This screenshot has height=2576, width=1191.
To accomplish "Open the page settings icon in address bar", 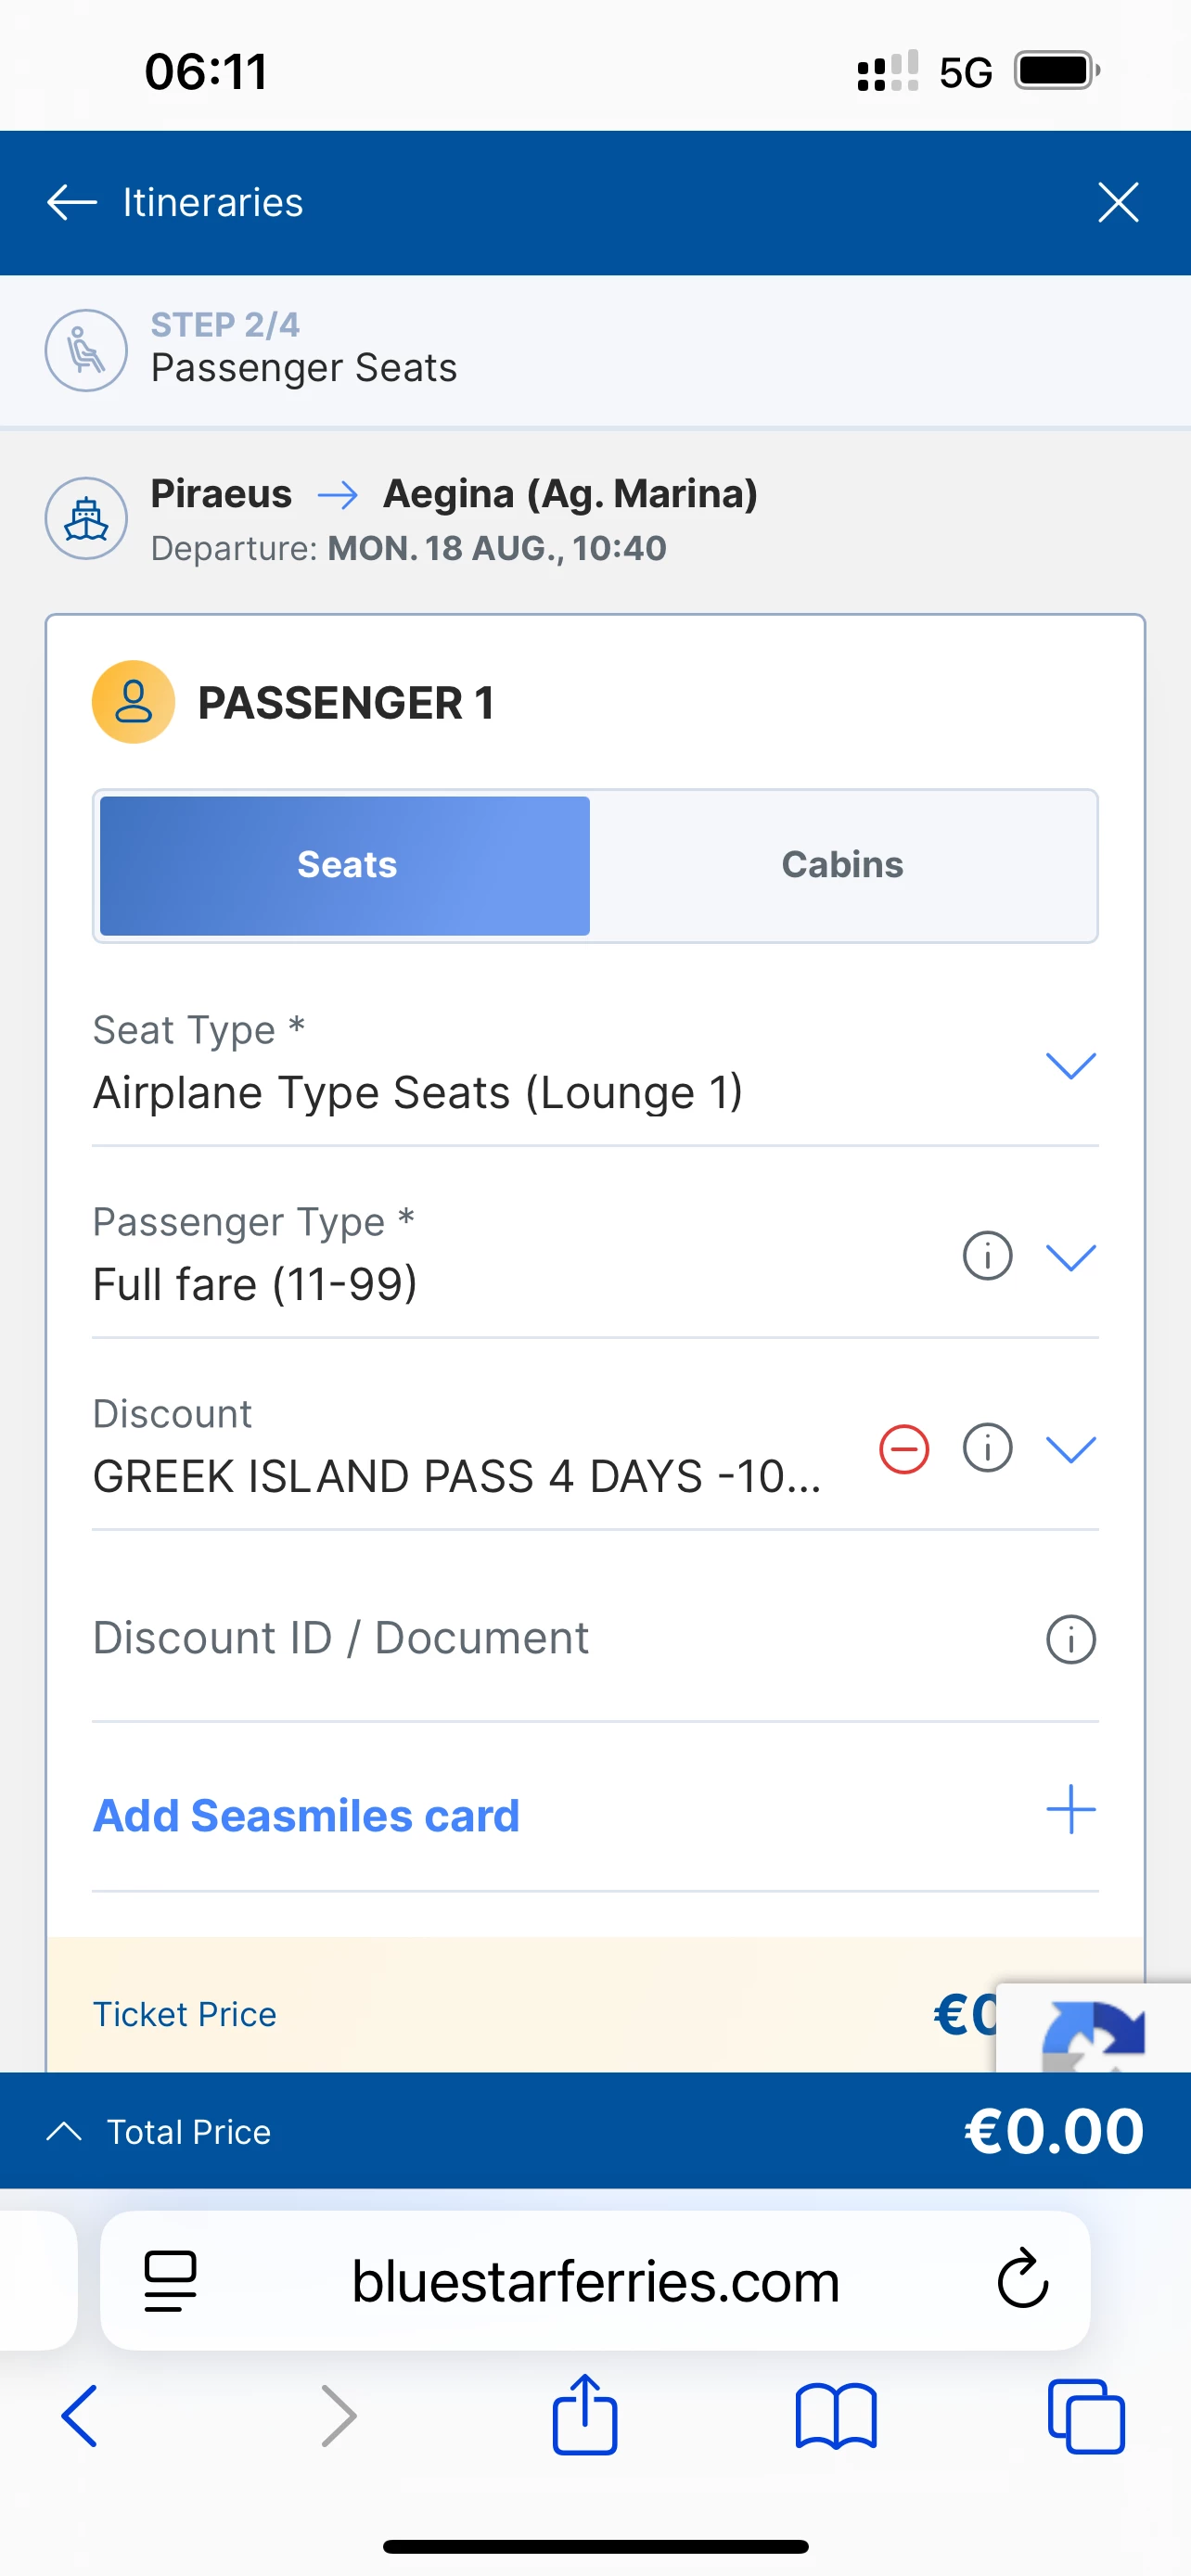I will point(170,2280).
